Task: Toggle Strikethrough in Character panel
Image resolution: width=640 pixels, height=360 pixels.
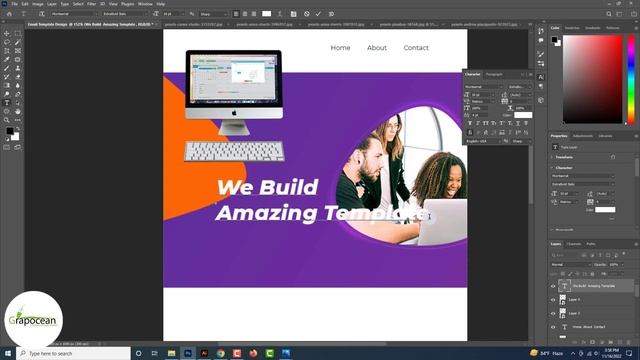Action: (526, 123)
